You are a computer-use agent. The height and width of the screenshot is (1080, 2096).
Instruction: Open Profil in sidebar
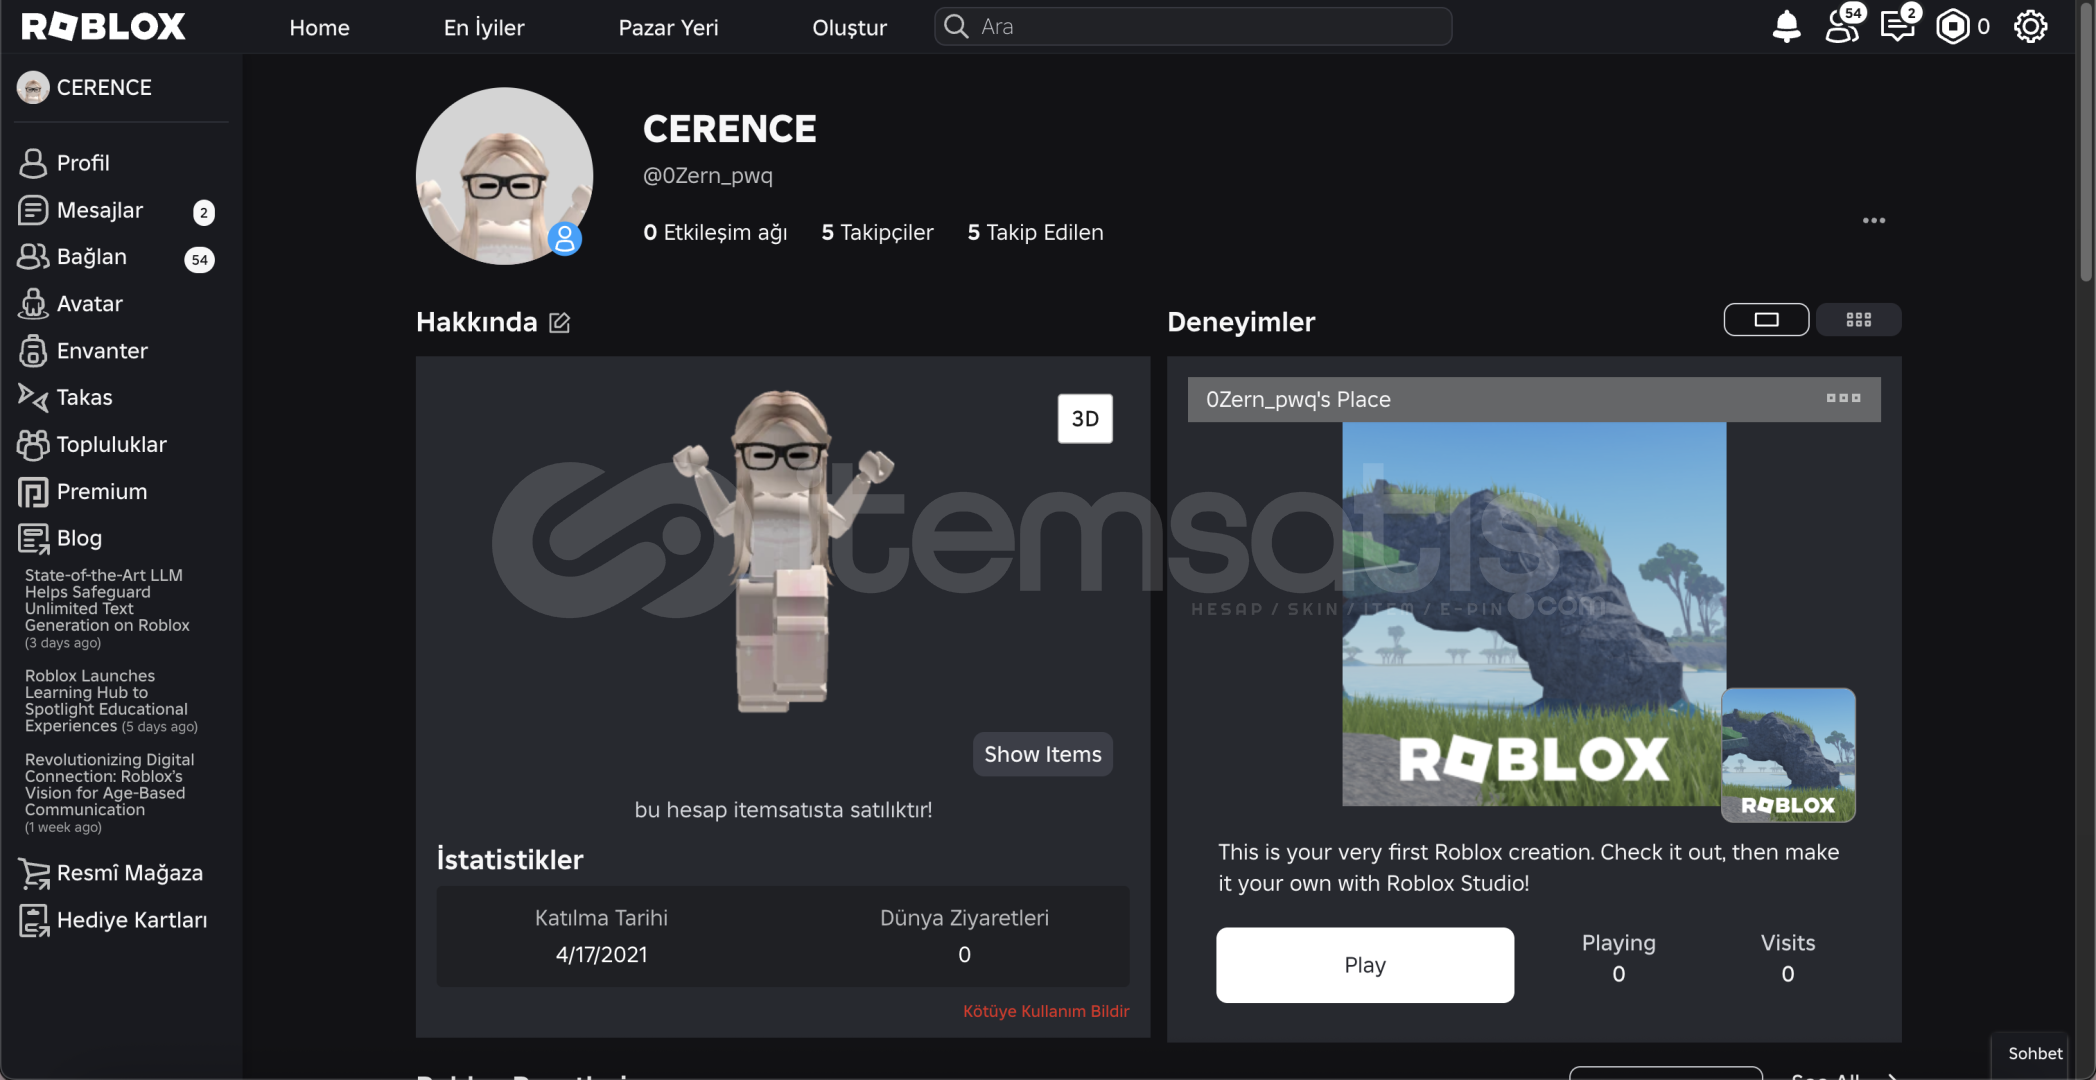[x=83, y=163]
